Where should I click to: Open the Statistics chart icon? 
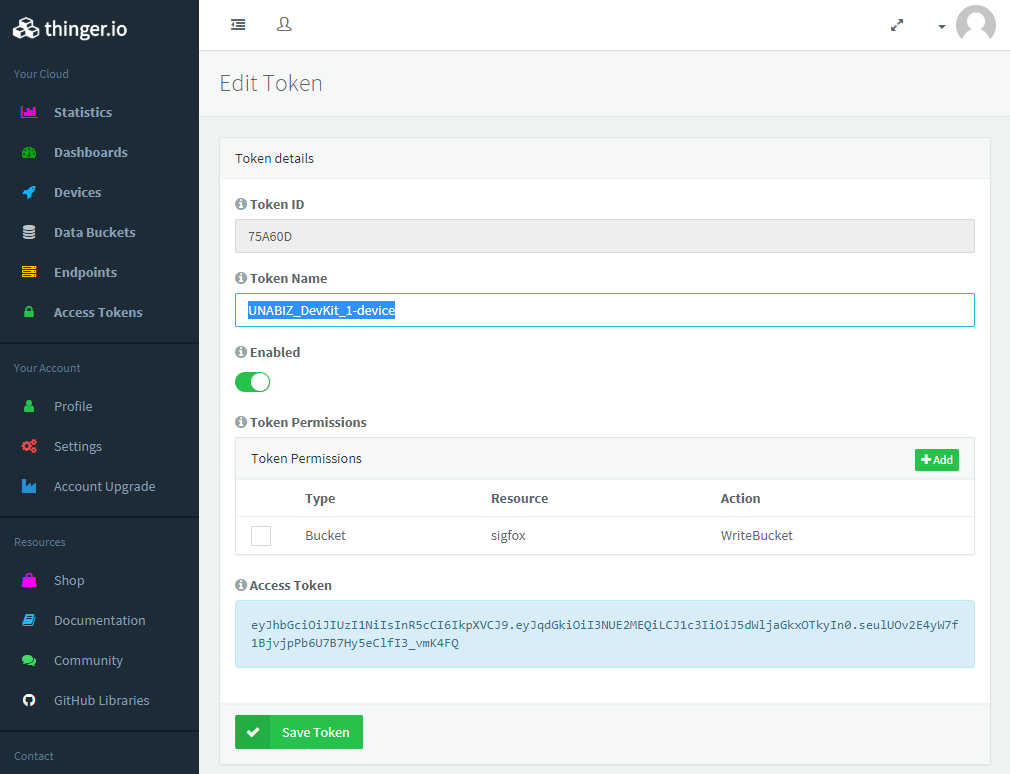(x=29, y=112)
